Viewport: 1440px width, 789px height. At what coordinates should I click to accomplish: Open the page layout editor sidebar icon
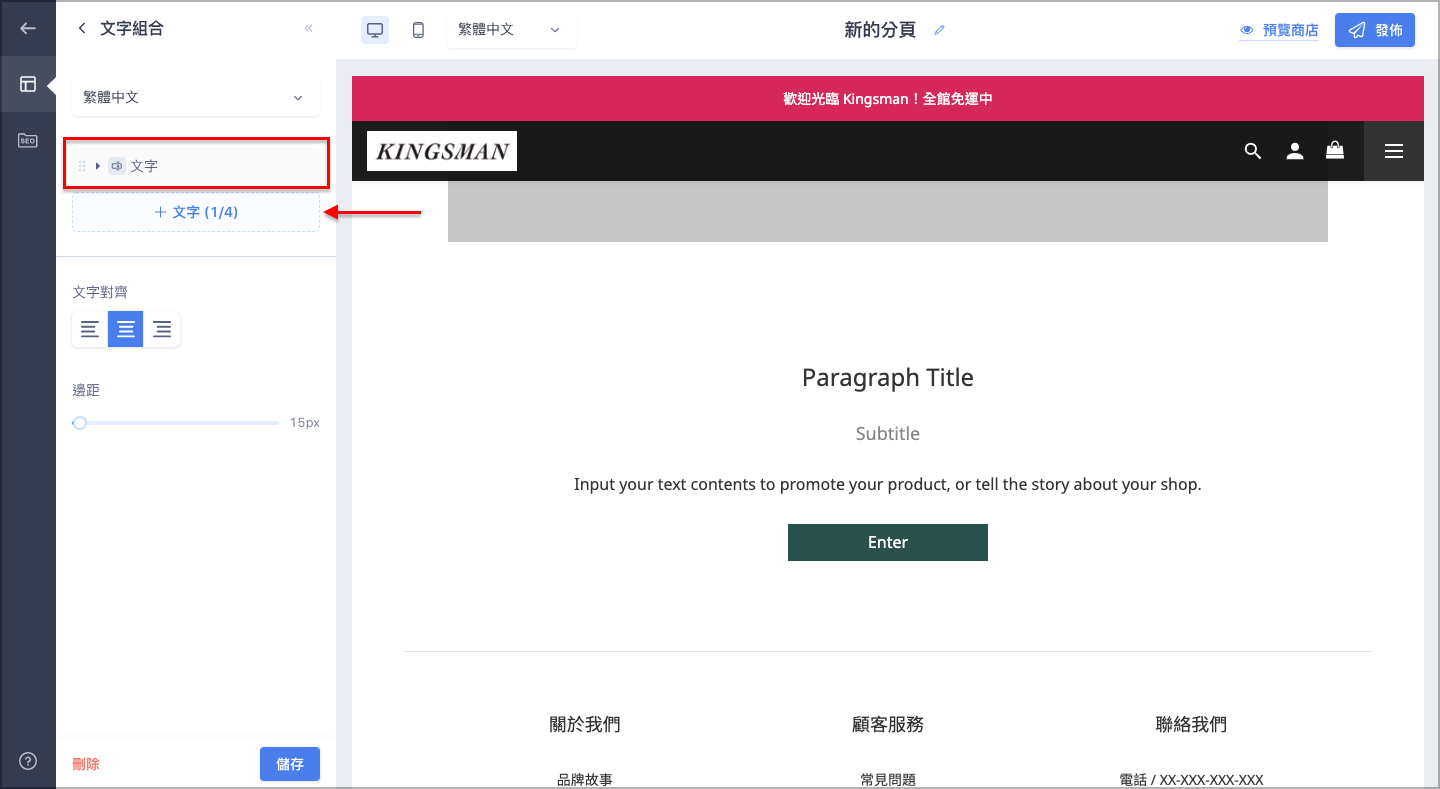(28, 84)
